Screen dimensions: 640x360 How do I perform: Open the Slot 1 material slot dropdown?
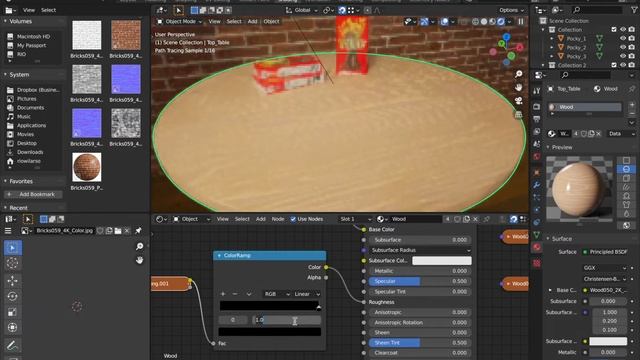click(356, 219)
